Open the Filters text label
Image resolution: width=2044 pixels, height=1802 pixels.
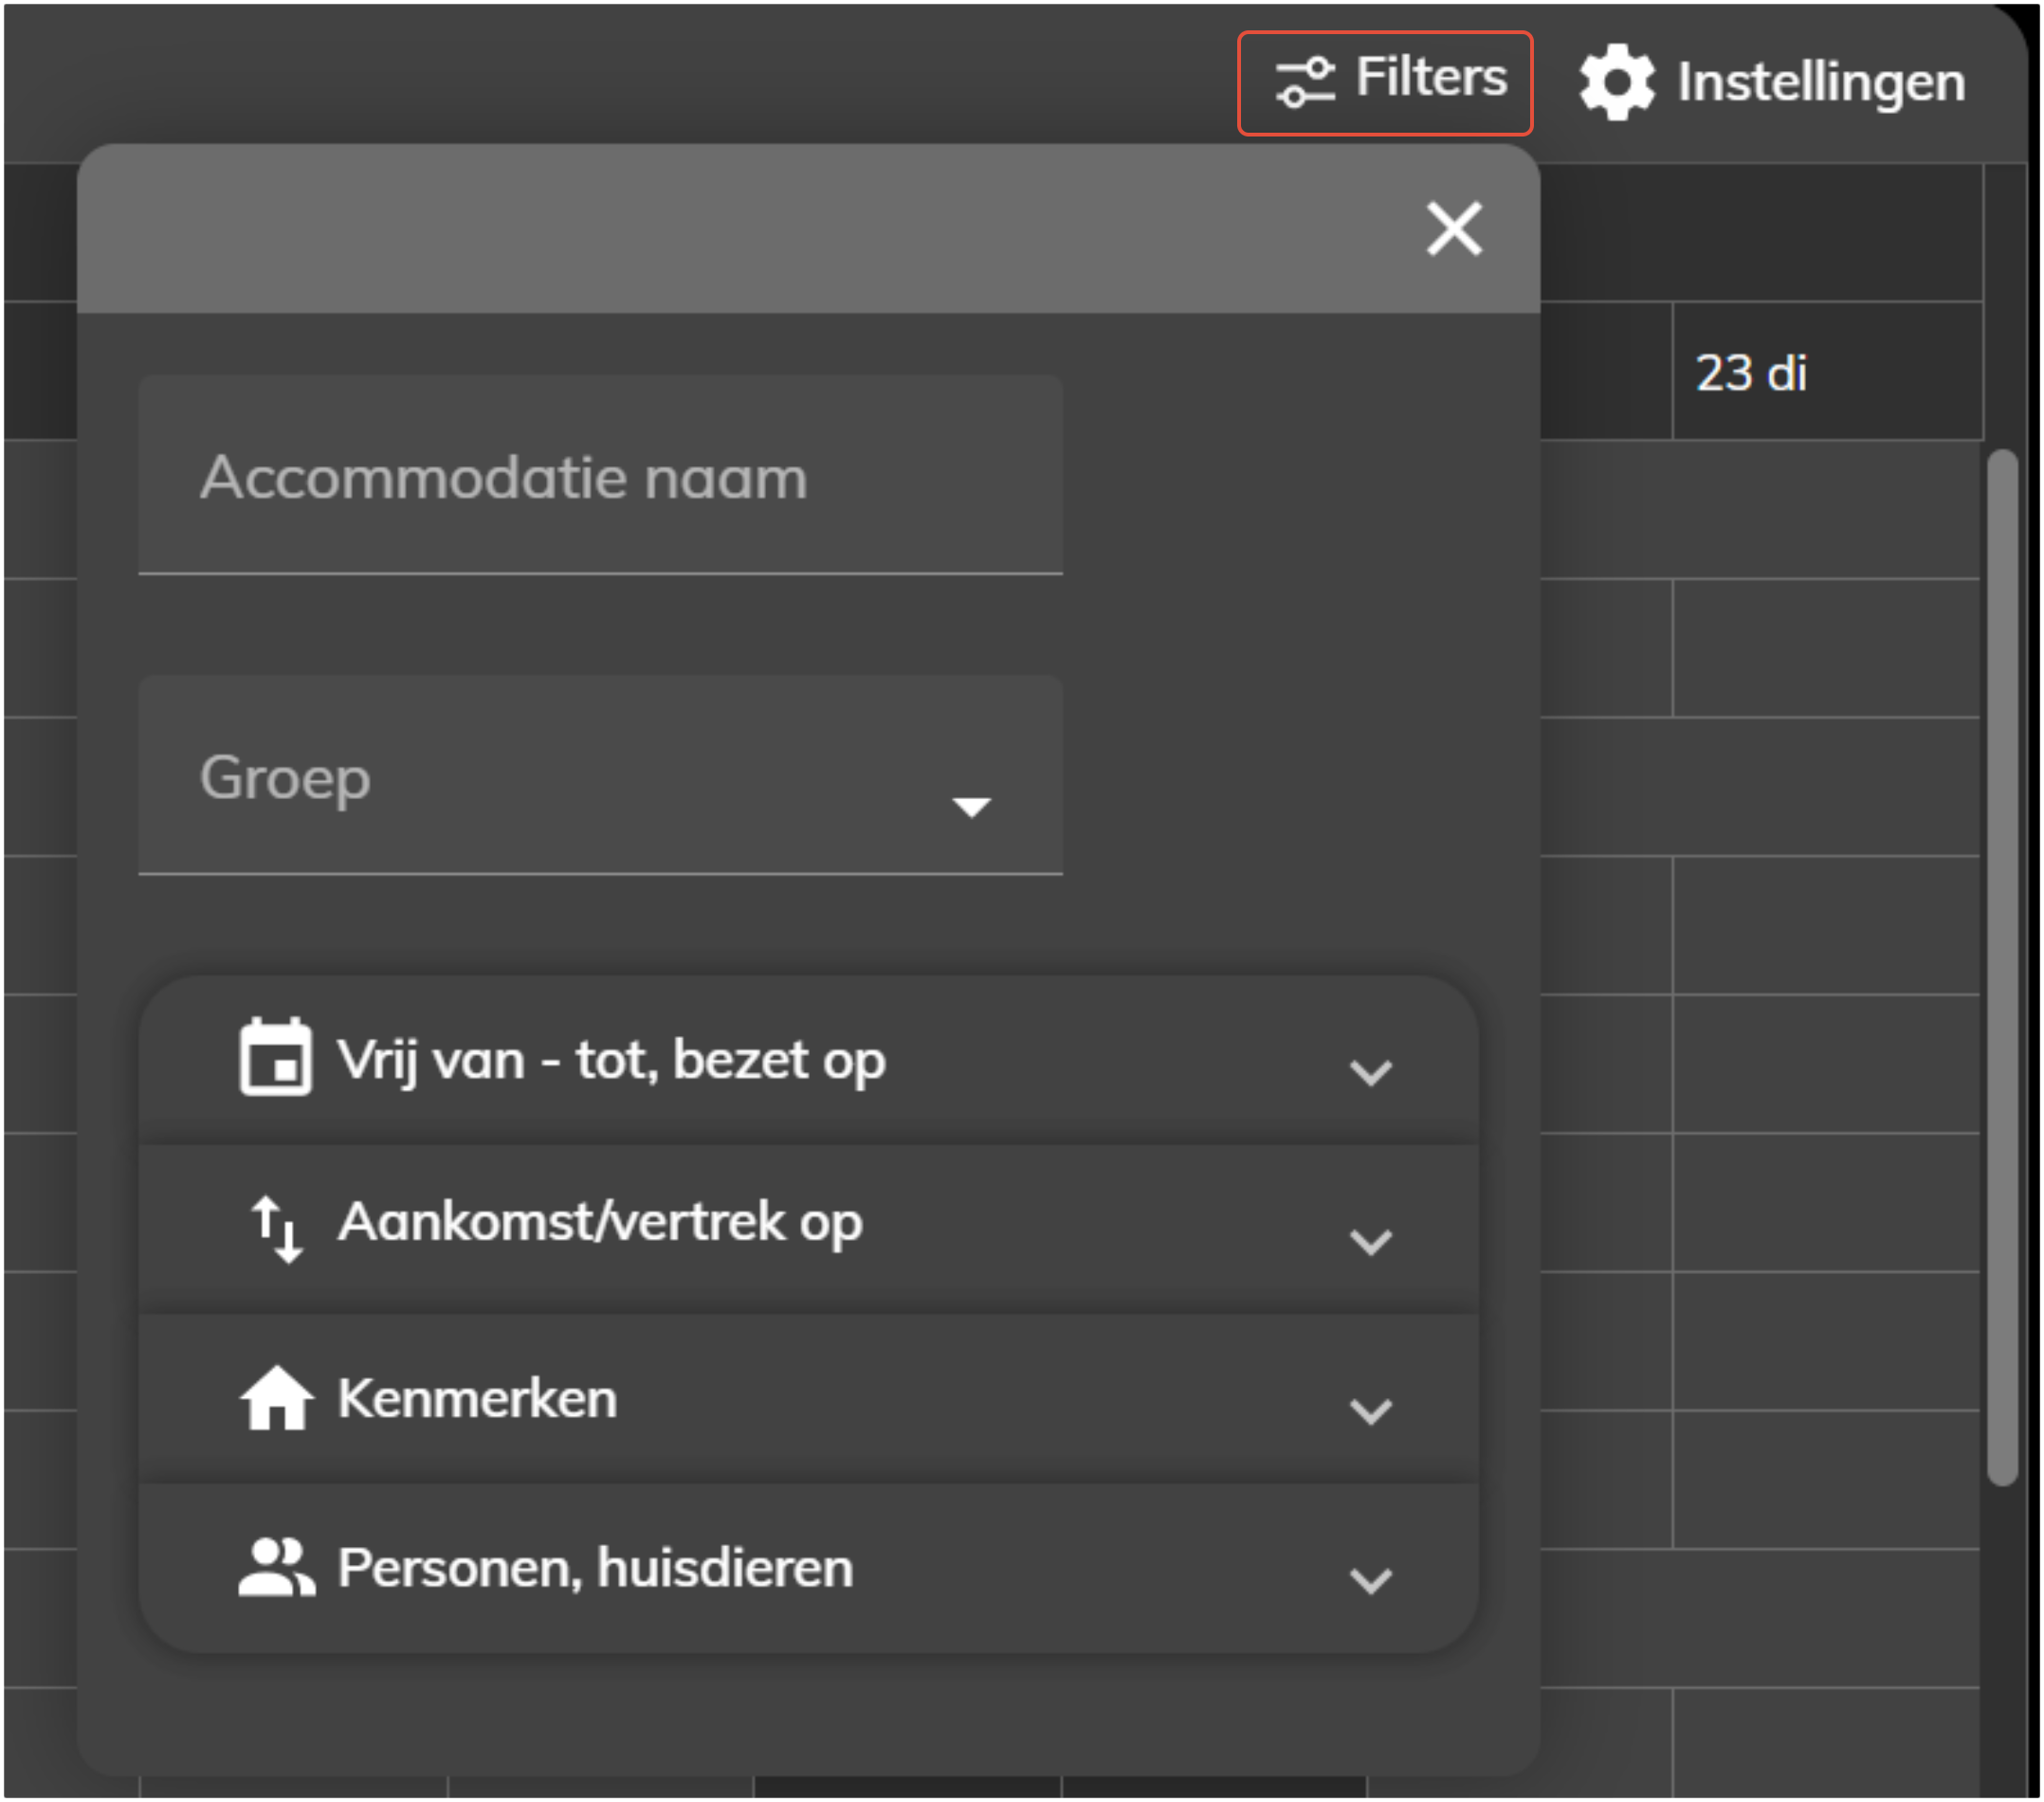(1430, 78)
